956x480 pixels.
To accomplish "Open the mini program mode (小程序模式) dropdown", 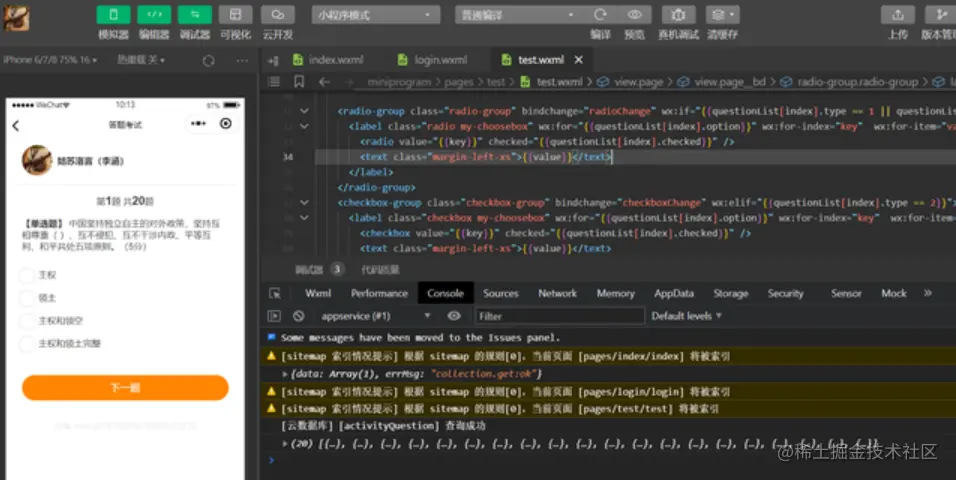I will (376, 15).
